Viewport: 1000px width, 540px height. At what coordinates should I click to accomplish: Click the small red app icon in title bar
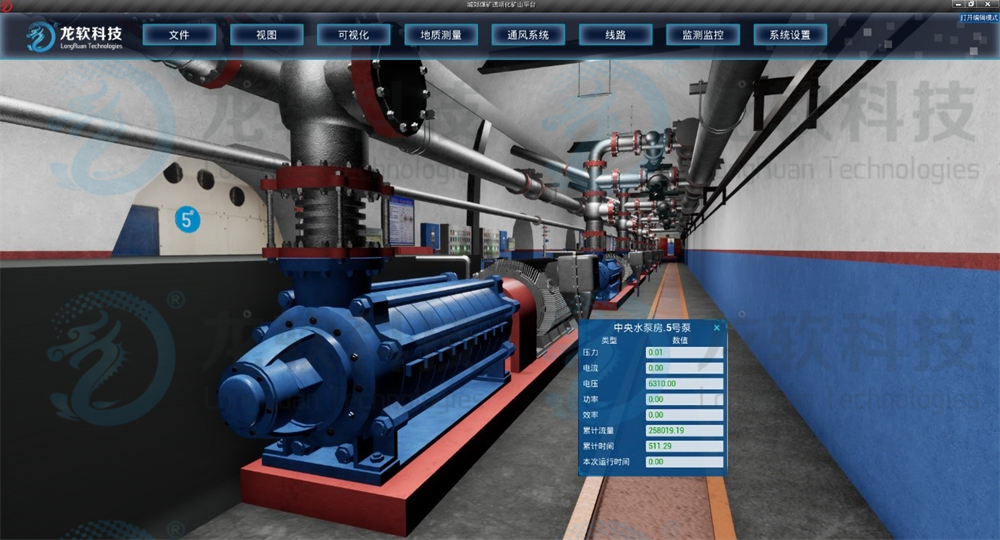click(6, 5)
